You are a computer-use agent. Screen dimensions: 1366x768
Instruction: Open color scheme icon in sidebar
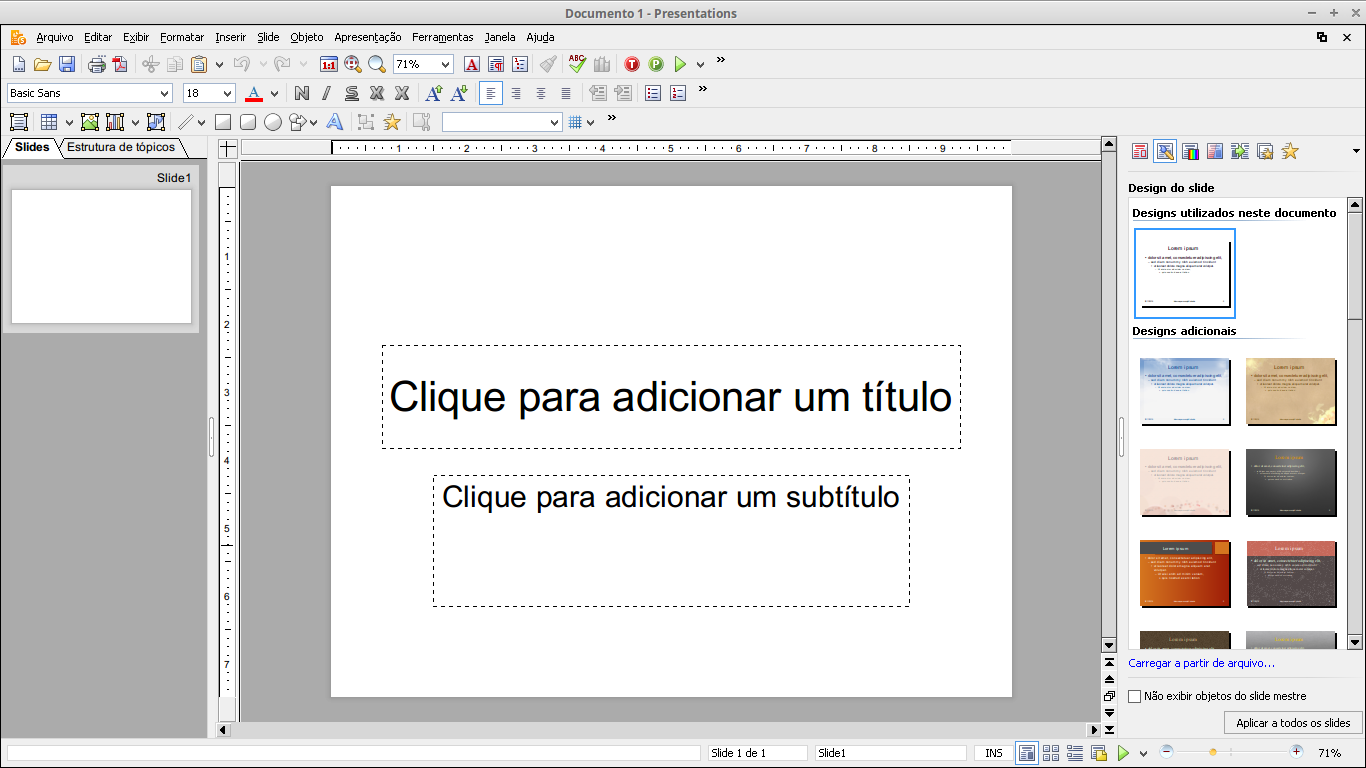(x=1190, y=151)
